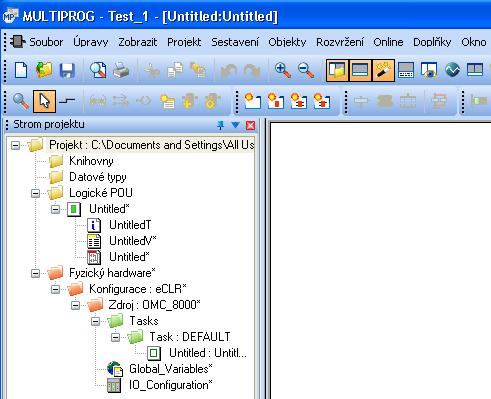Open an existing project folder icon

click(x=44, y=70)
